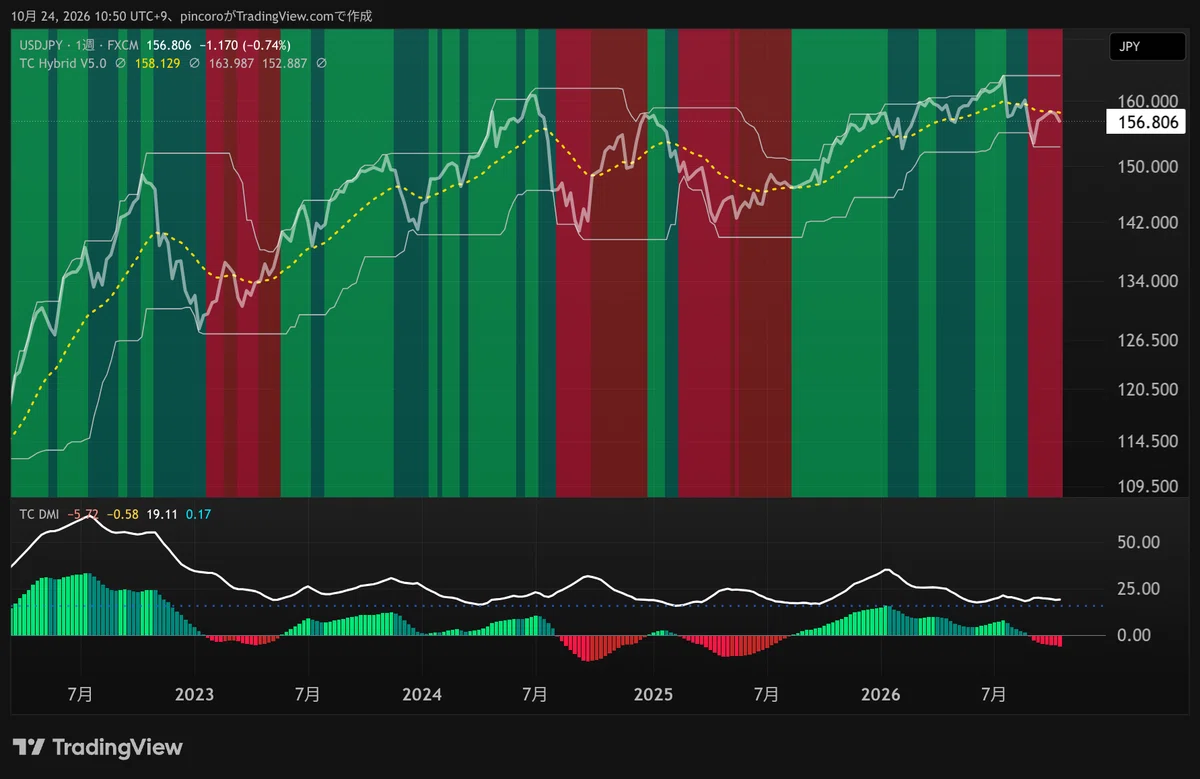Click the 134.000 price axis label
This screenshot has height=779, width=1200.
click(1147, 281)
